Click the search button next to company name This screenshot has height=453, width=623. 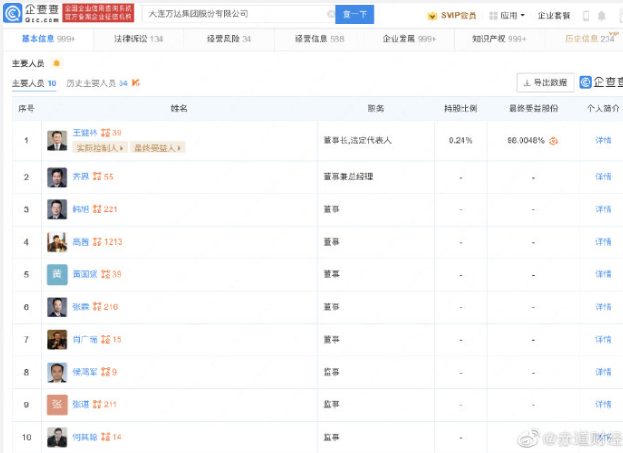(354, 14)
